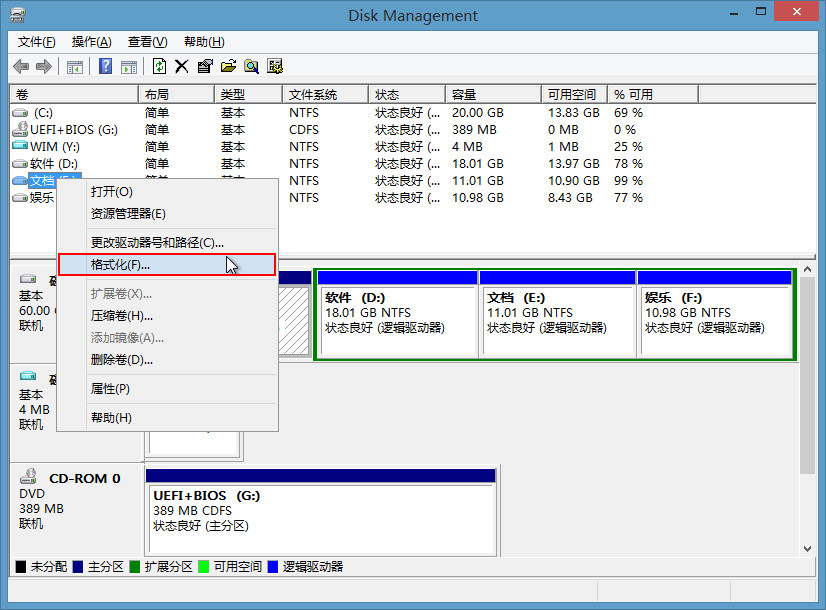
Task: Click the blue Help question mark icon
Action: (x=105, y=67)
